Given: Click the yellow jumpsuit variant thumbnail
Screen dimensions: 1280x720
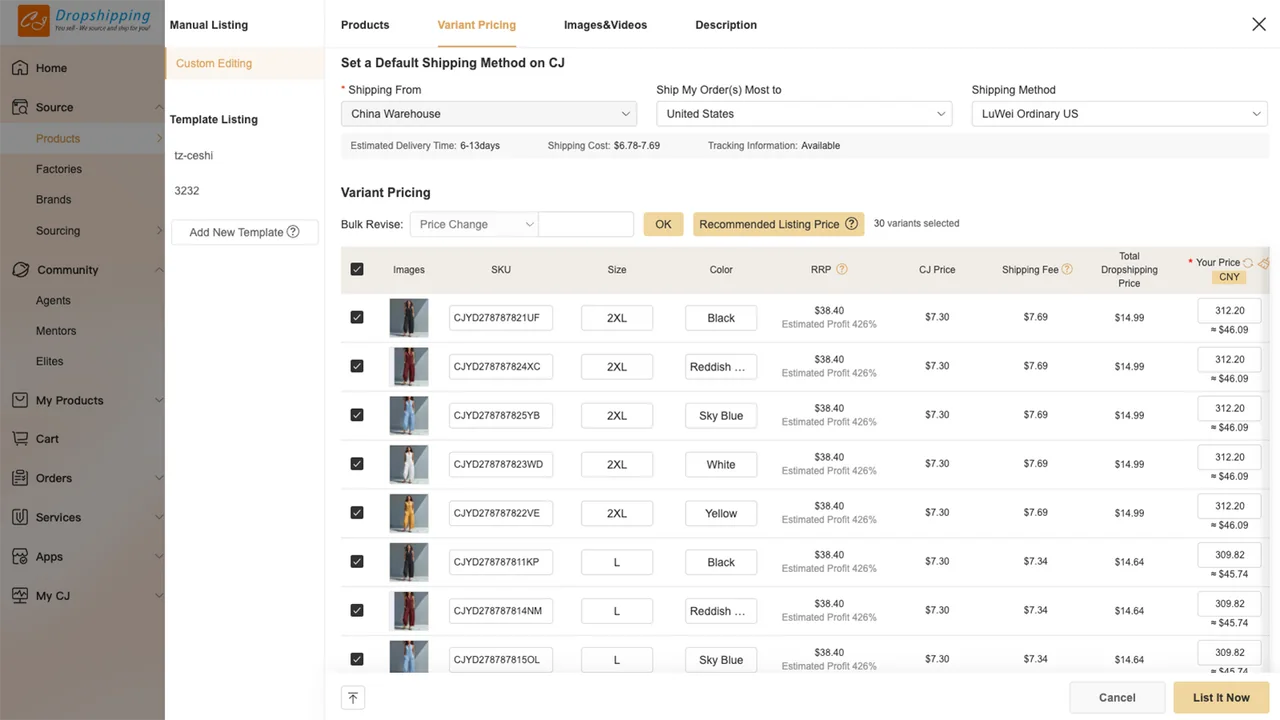Looking at the screenshot, I should click(x=409, y=513).
